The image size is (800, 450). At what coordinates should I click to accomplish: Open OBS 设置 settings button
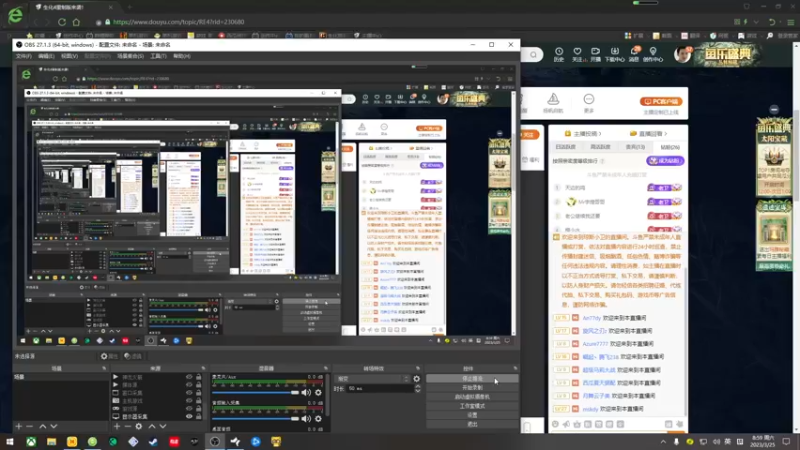coord(472,415)
